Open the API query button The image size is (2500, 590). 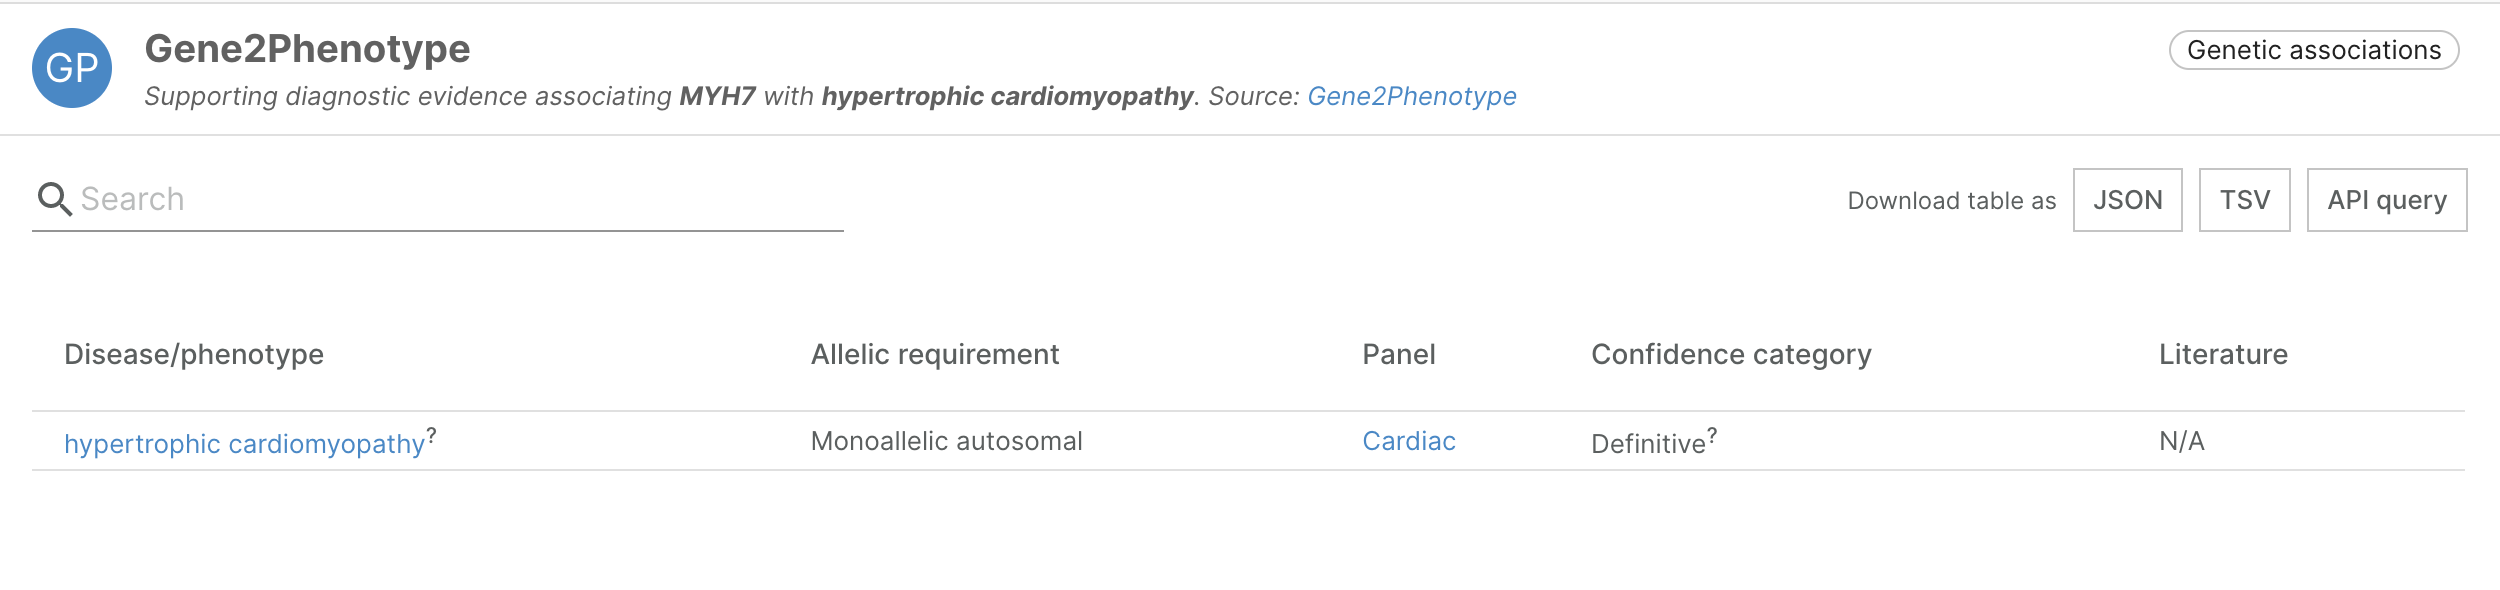pyautogui.click(x=2386, y=200)
